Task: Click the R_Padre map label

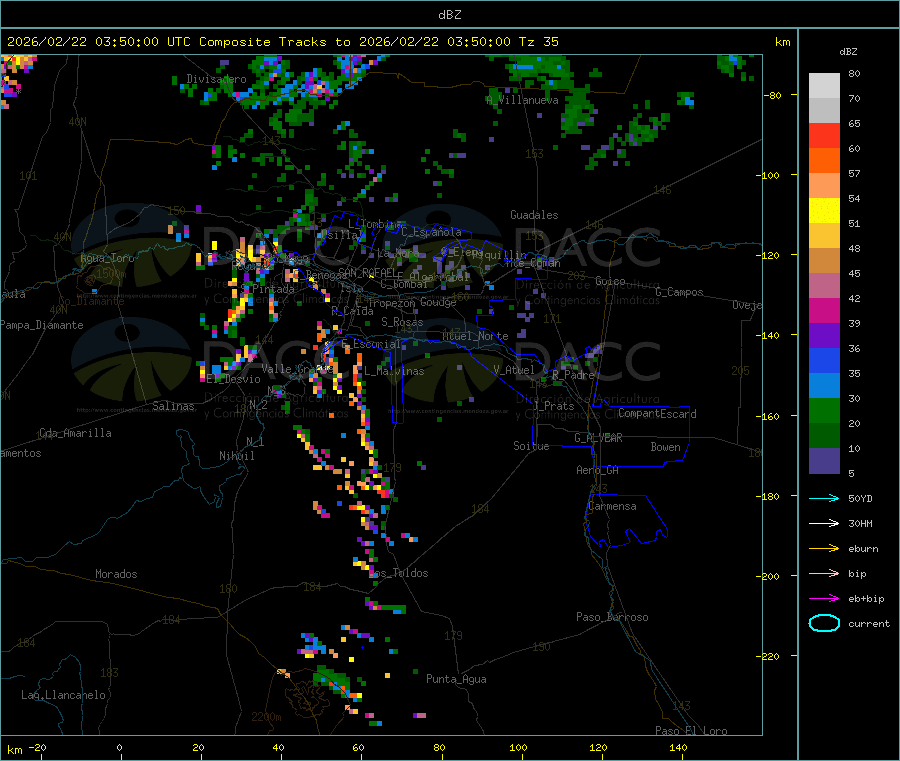Action: (573, 375)
